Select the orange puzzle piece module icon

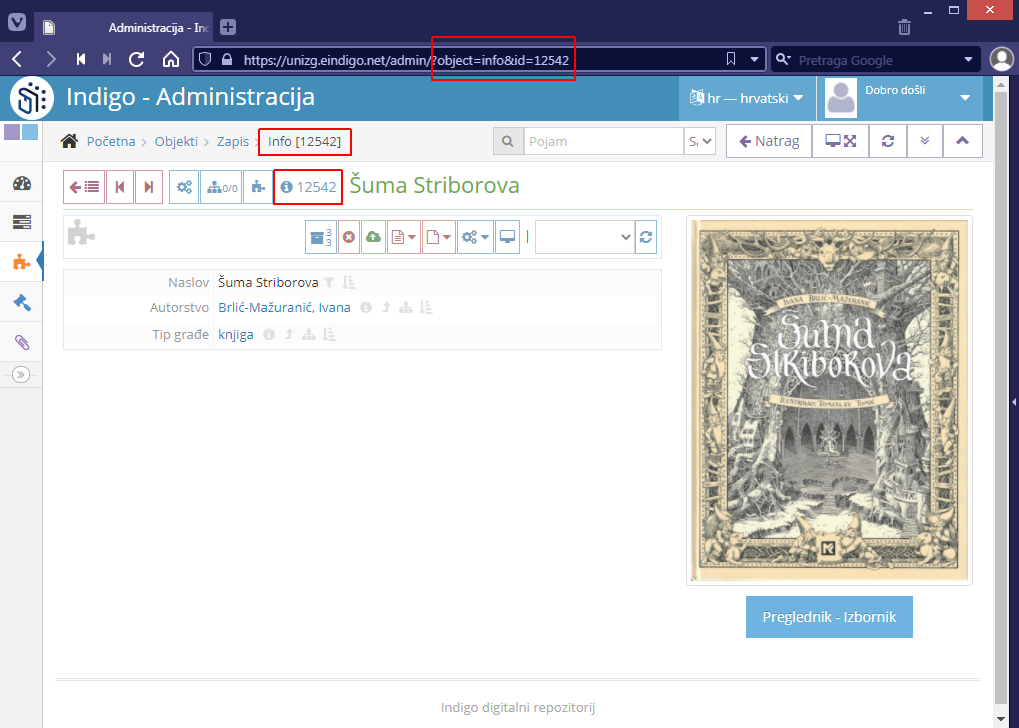click(x=20, y=261)
